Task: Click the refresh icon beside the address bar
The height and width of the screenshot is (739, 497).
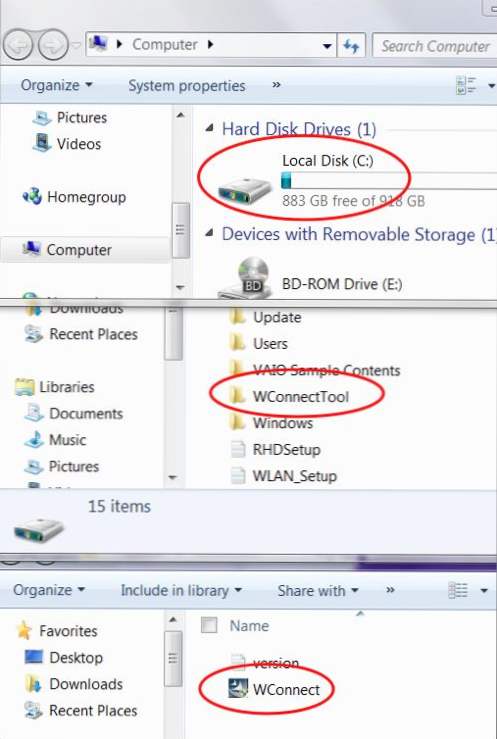Action: click(x=351, y=46)
